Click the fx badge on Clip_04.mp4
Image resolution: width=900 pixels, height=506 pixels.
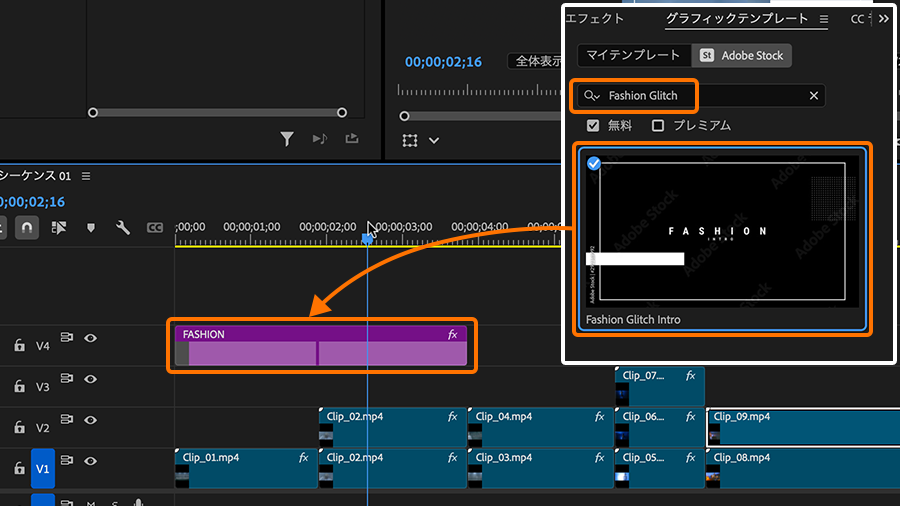(x=600, y=417)
